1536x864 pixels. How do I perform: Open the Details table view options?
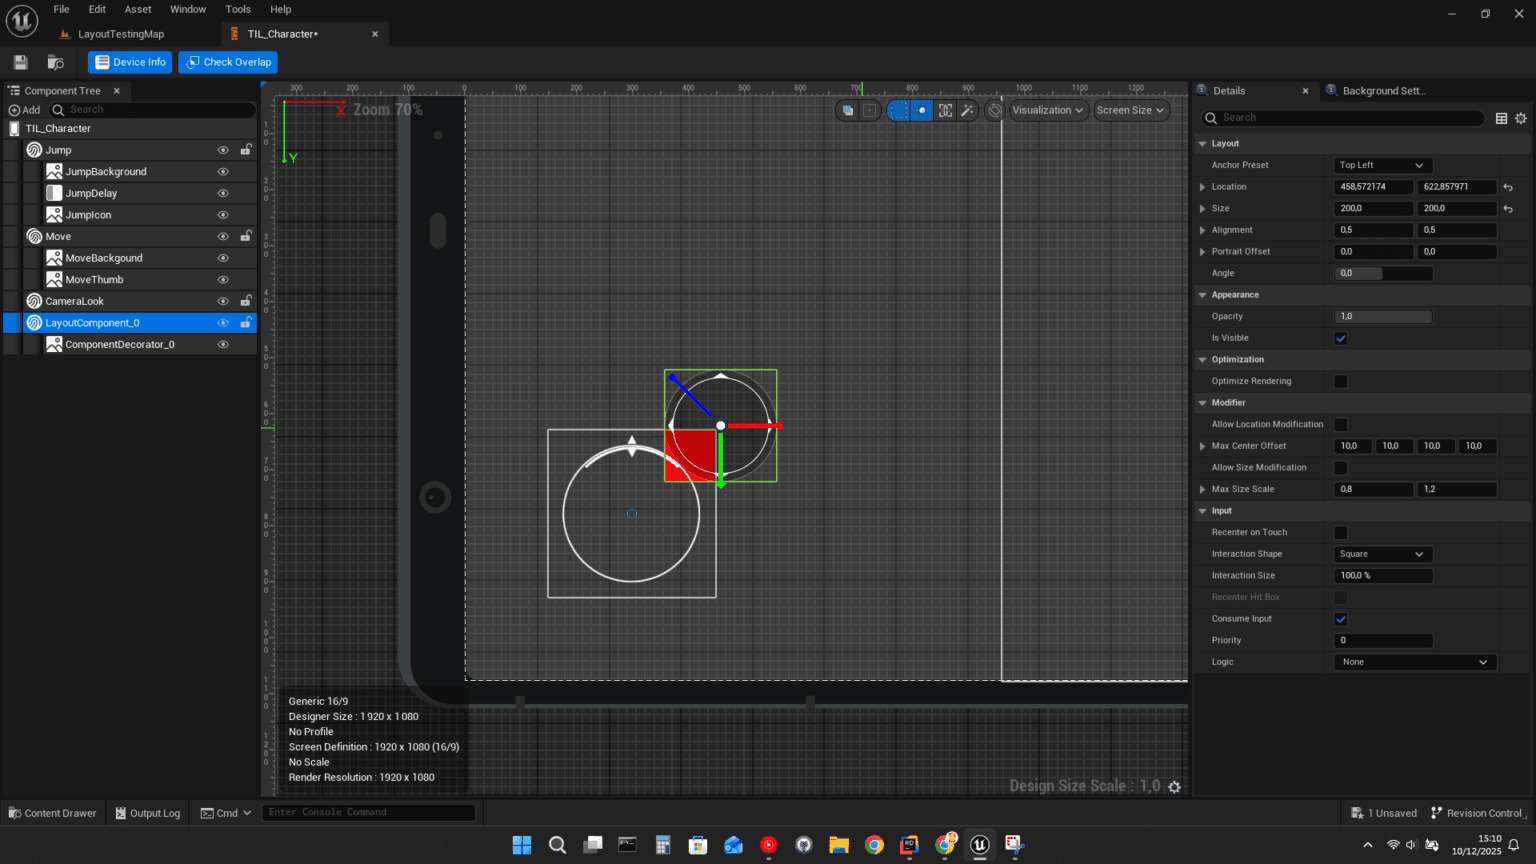(x=1501, y=118)
